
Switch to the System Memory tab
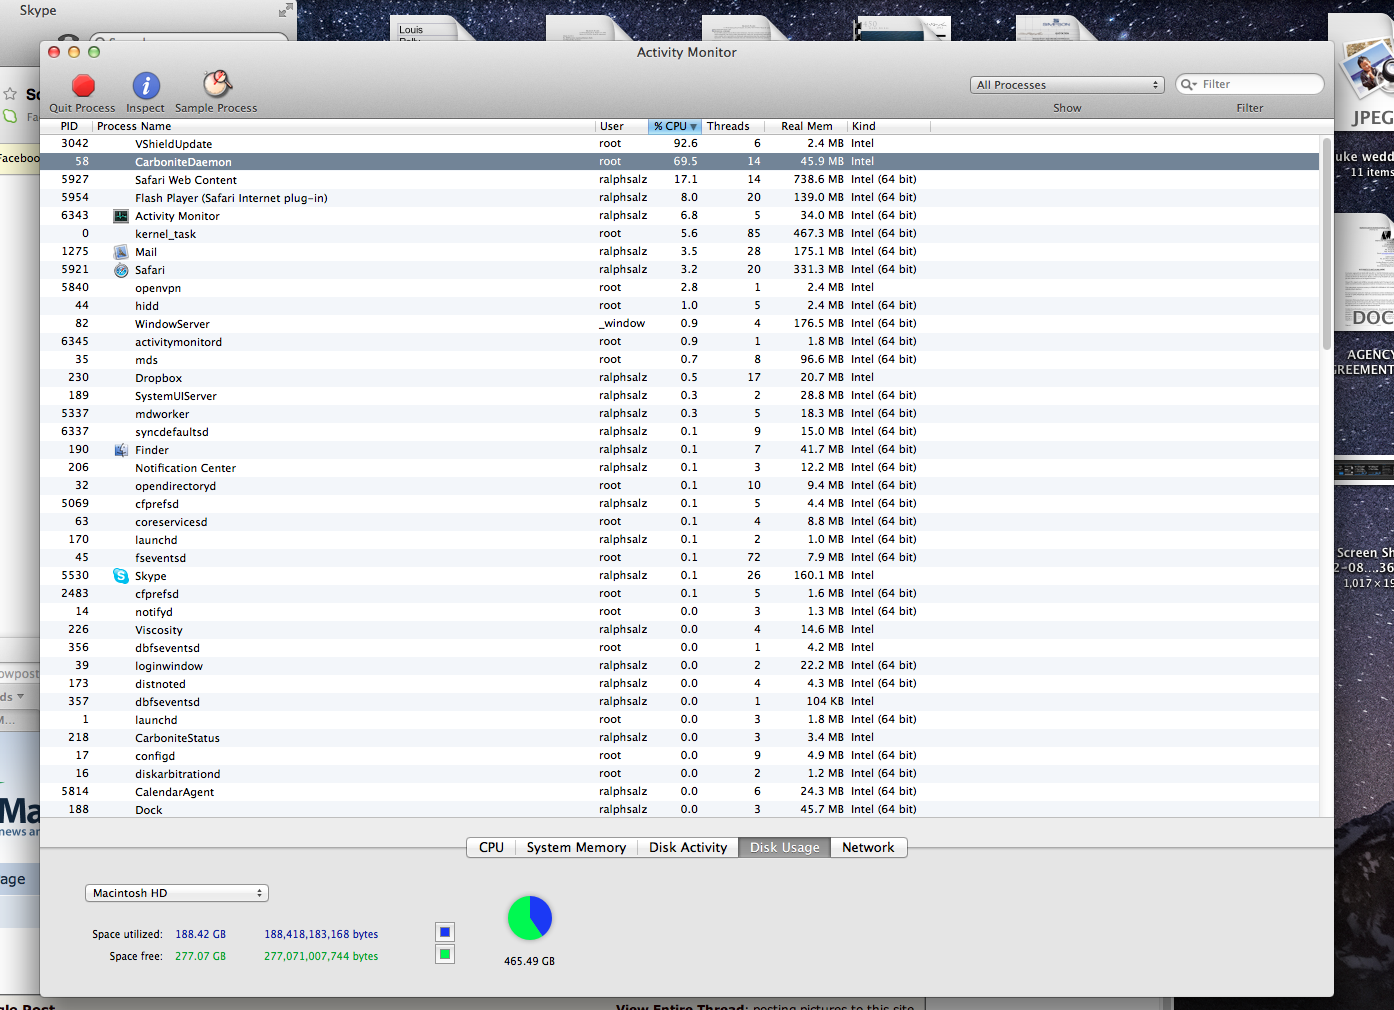point(576,847)
